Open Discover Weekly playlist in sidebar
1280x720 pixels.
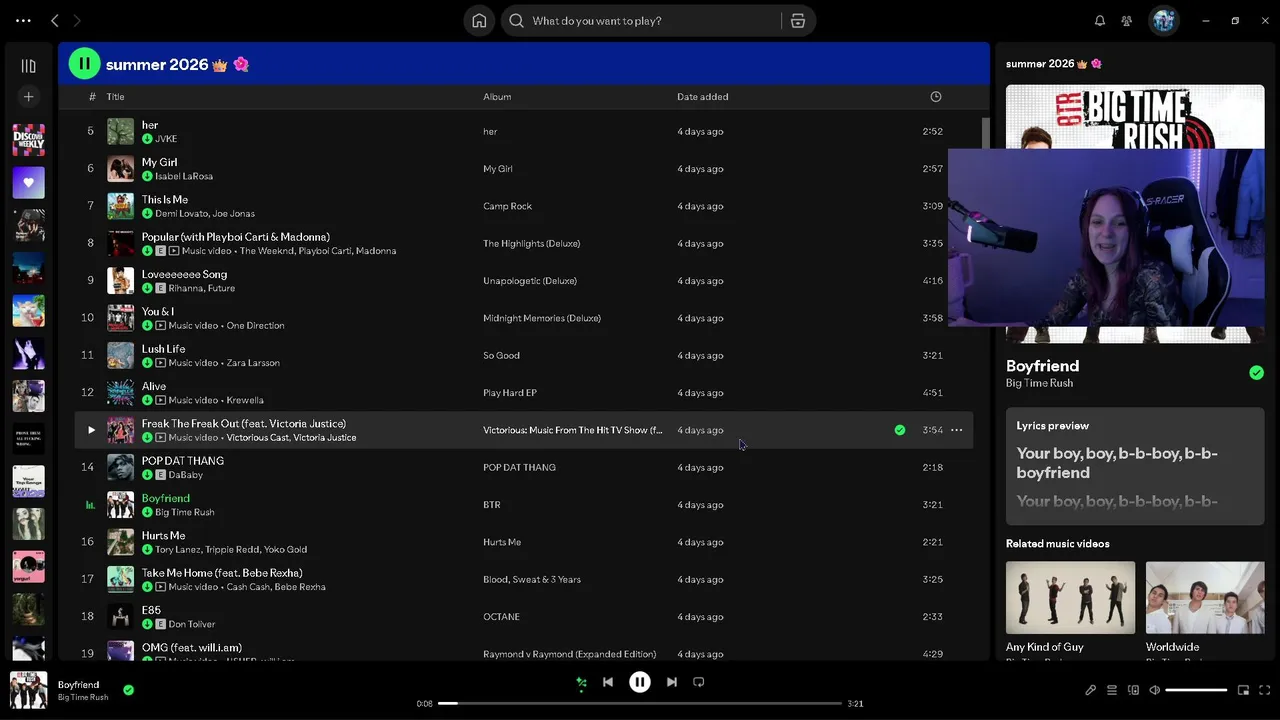28,140
